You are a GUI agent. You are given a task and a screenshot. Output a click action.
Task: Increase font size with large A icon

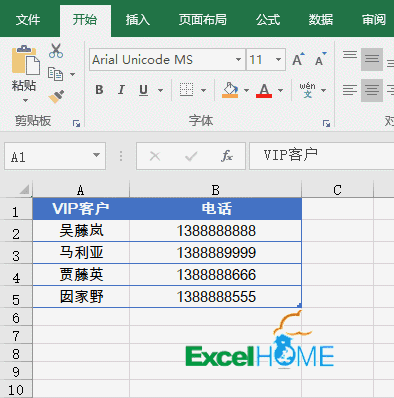(x=298, y=59)
